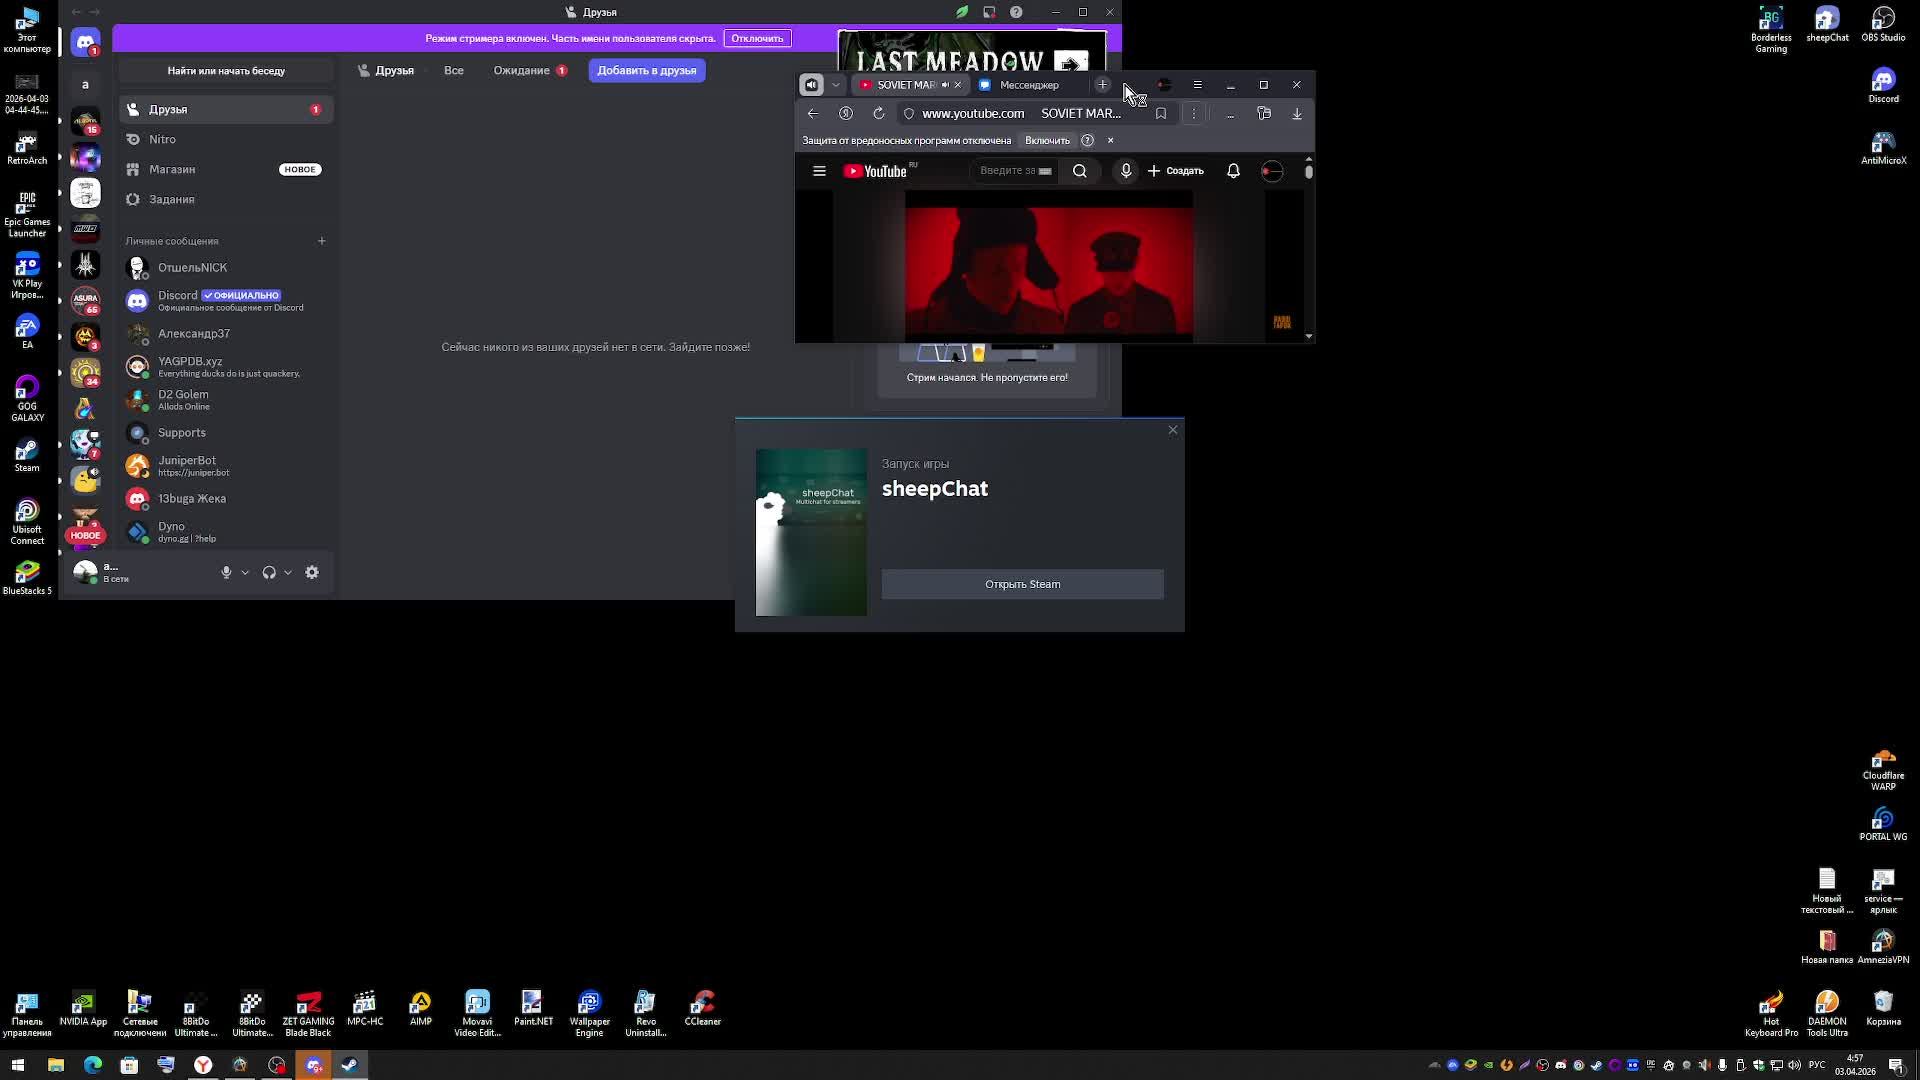The height and width of the screenshot is (1080, 1920).
Task: Open Discord Магазин page
Action: point(172,169)
